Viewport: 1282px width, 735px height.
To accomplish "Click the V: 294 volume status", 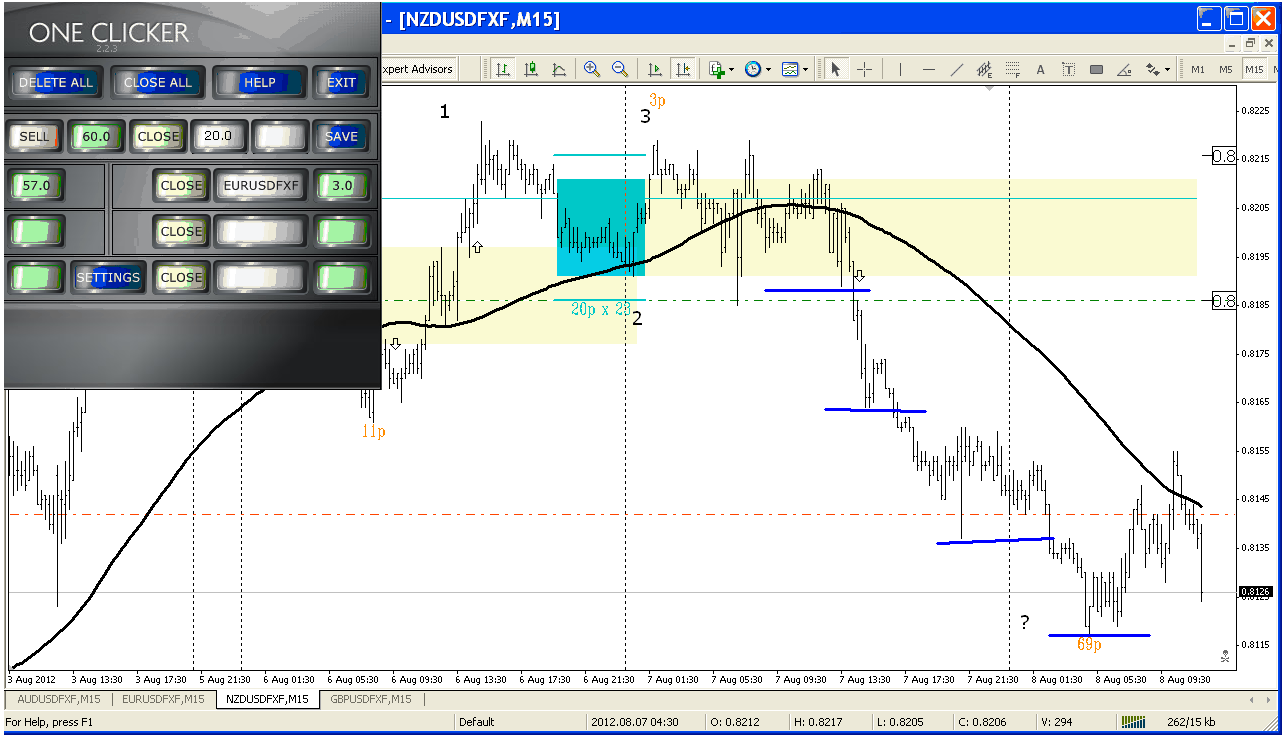I will [x=1057, y=721].
